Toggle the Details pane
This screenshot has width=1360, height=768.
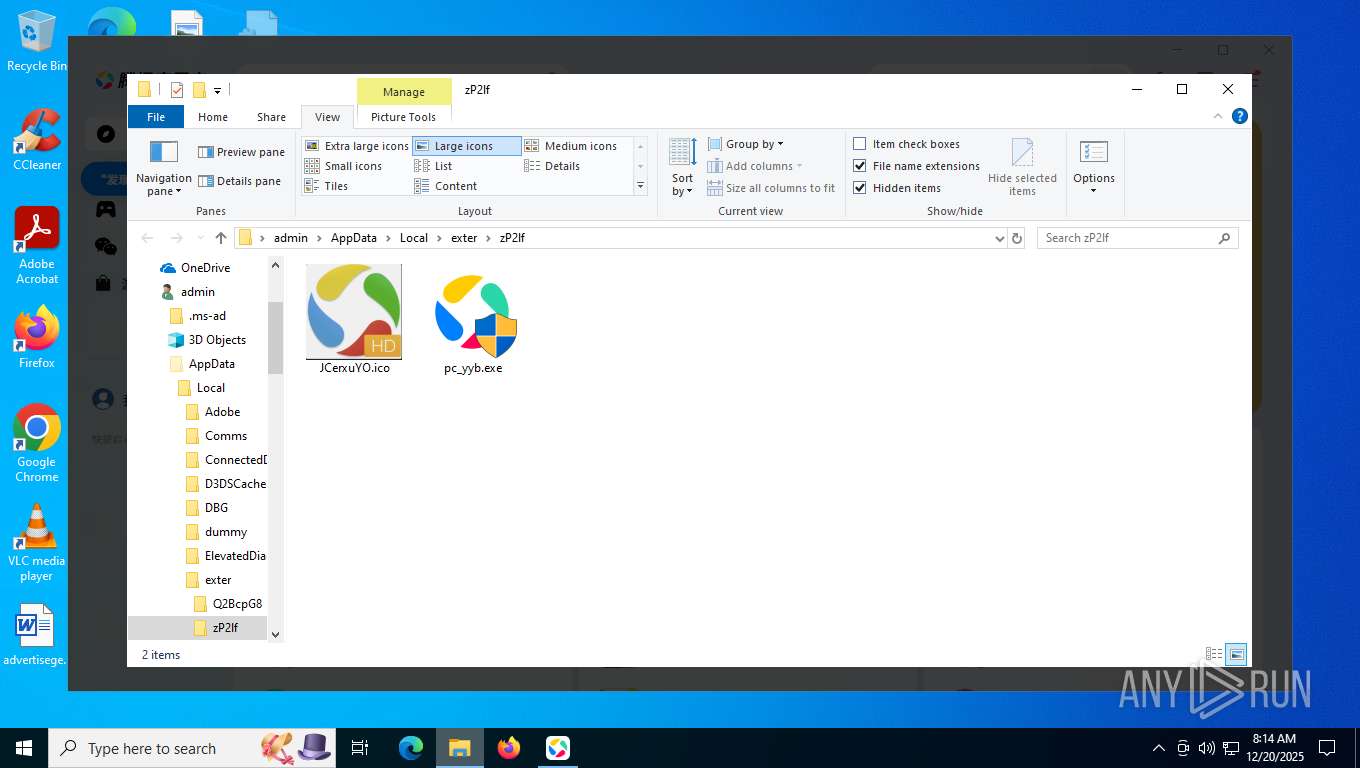point(239,181)
